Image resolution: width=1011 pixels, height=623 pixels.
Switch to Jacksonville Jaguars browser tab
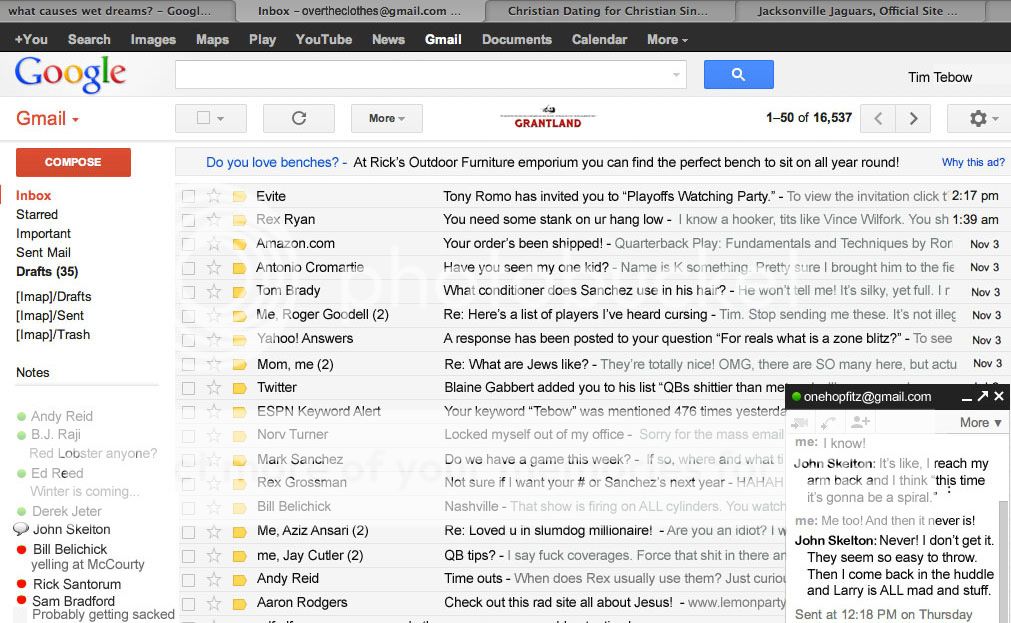click(858, 11)
